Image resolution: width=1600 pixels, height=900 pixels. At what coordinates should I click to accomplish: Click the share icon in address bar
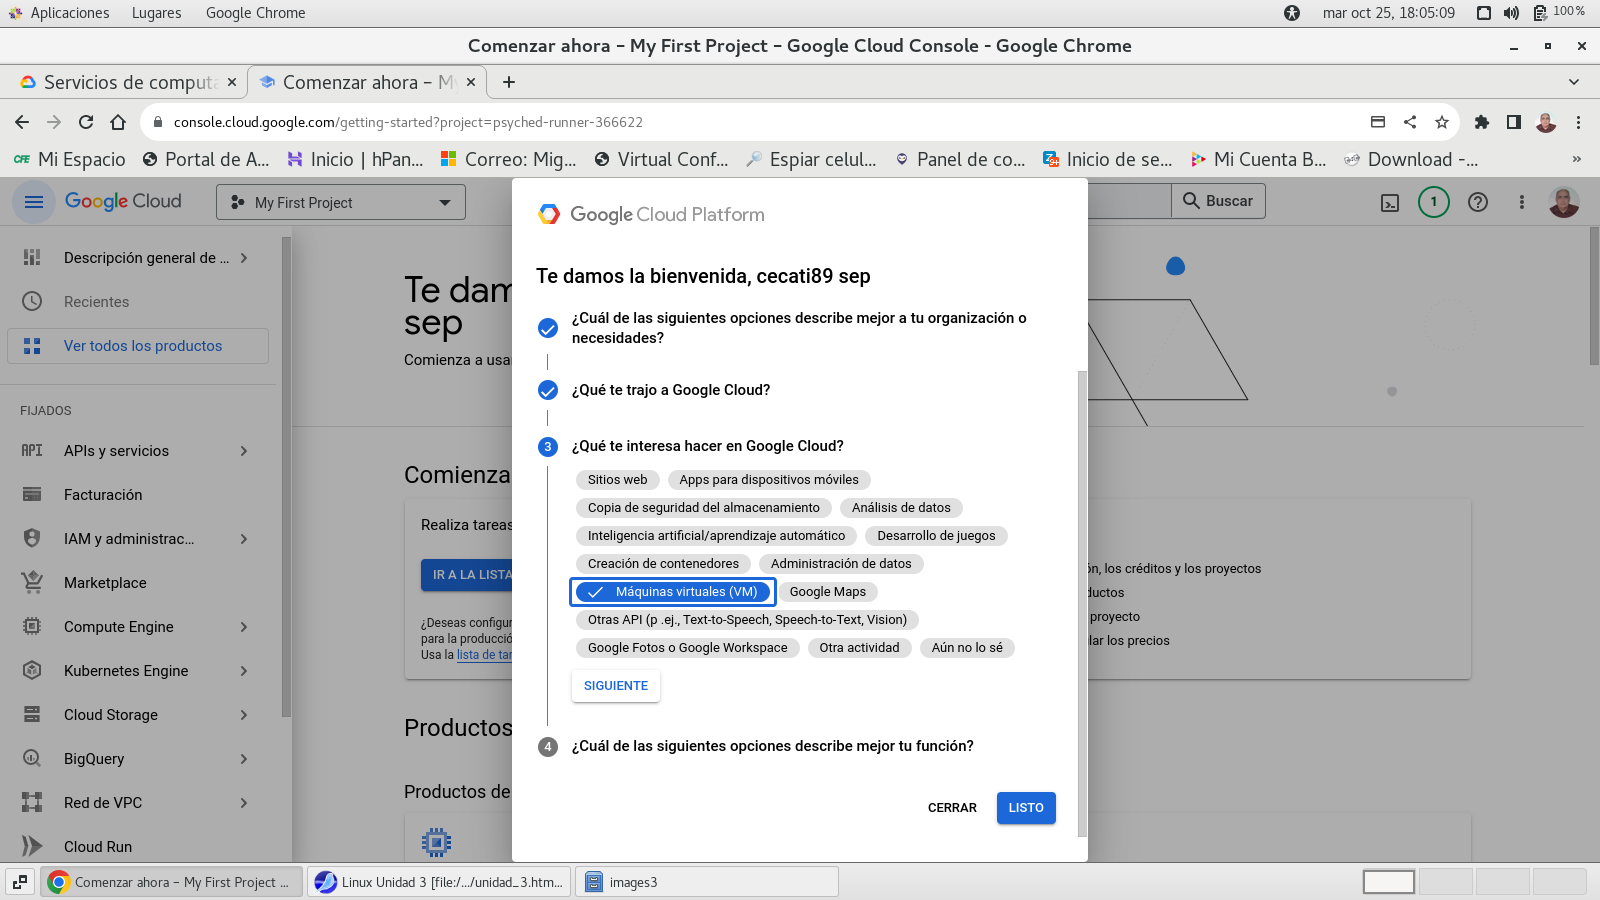point(1409,122)
